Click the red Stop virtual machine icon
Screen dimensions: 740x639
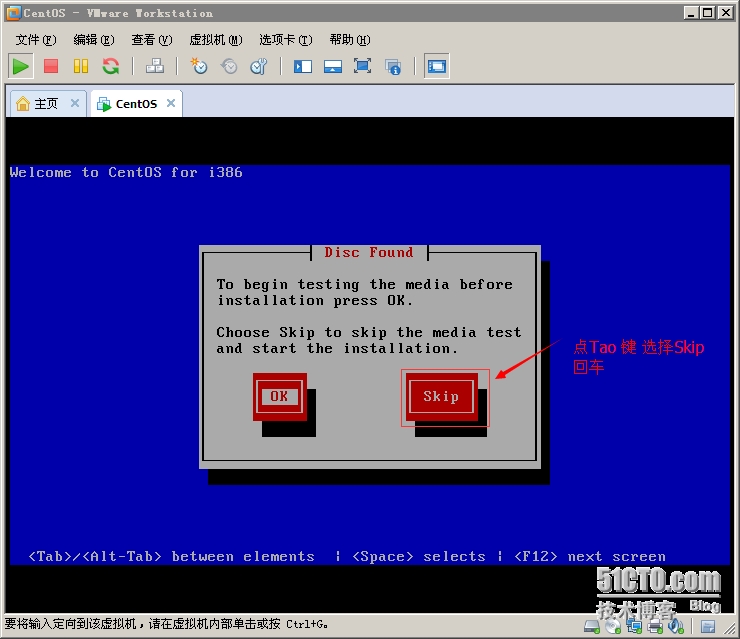pos(50,66)
